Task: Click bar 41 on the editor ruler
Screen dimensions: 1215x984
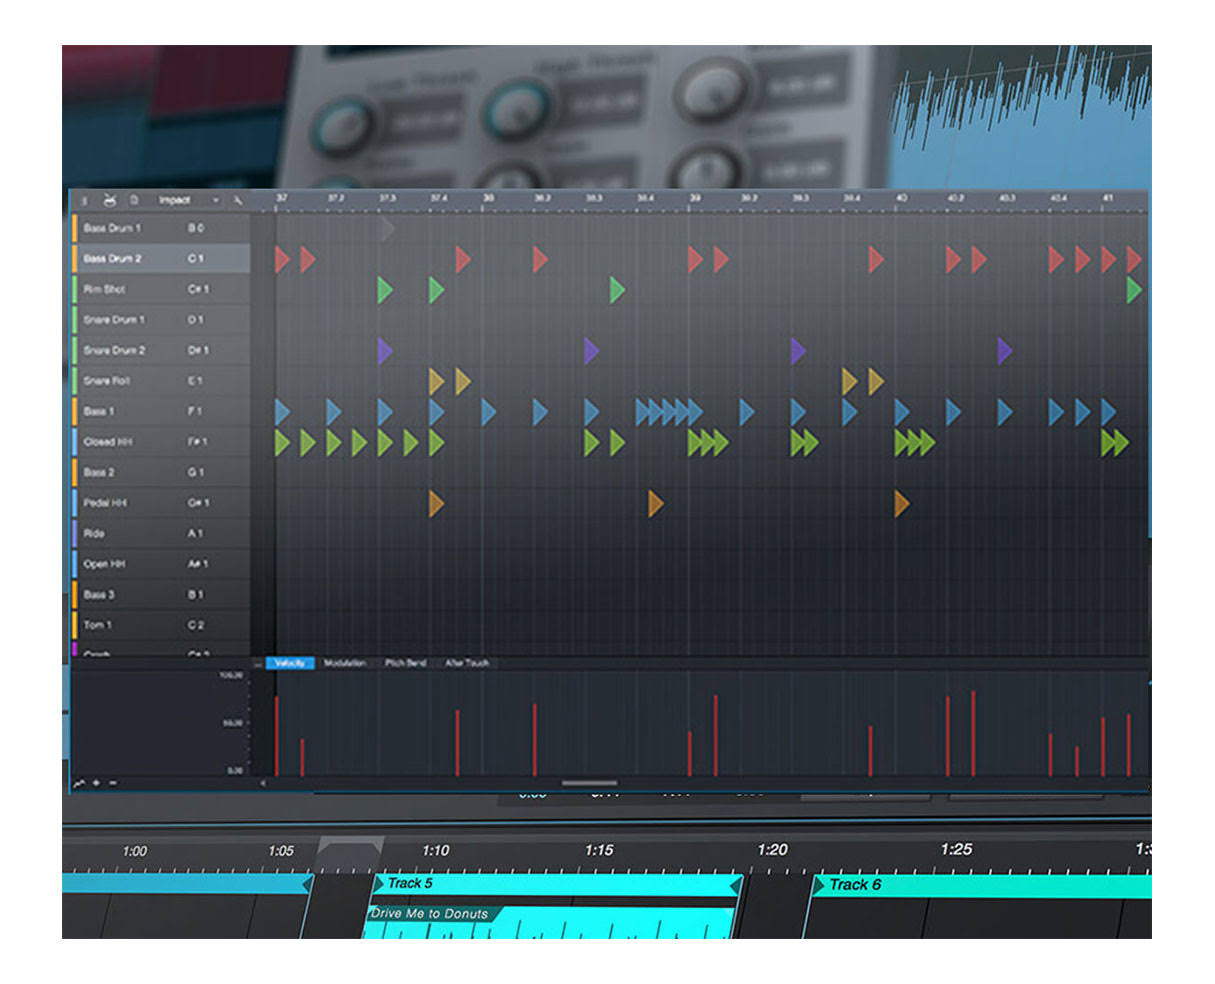Action: [x=1108, y=198]
